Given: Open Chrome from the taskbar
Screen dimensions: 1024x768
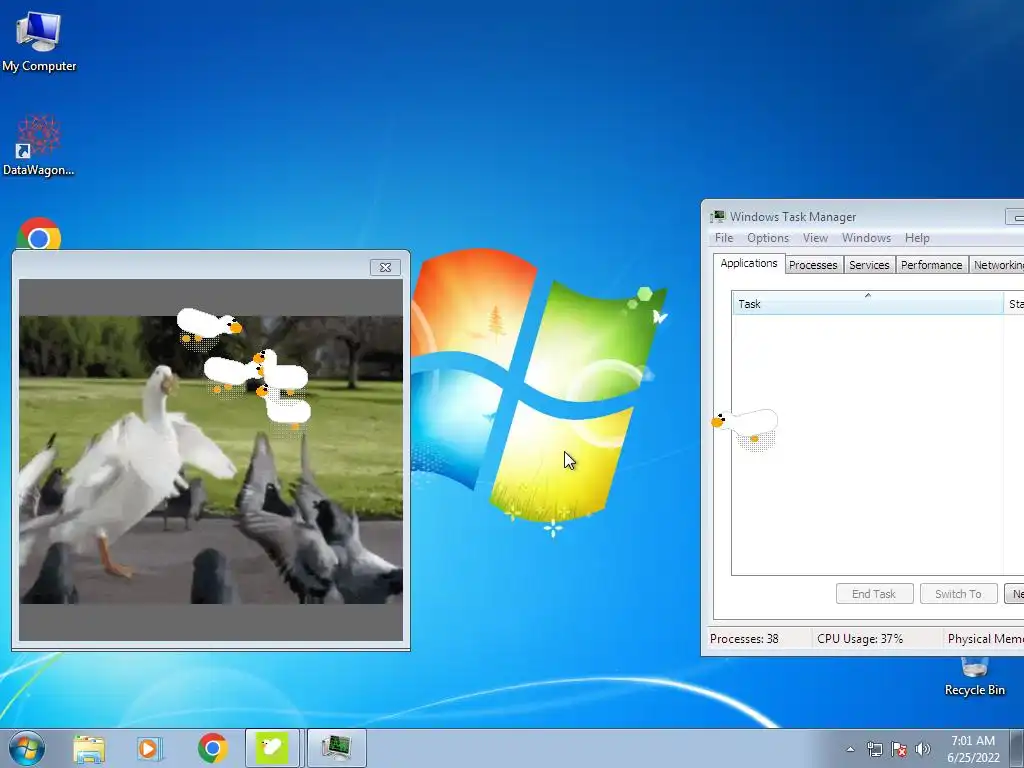Looking at the screenshot, I should click(212, 748).
